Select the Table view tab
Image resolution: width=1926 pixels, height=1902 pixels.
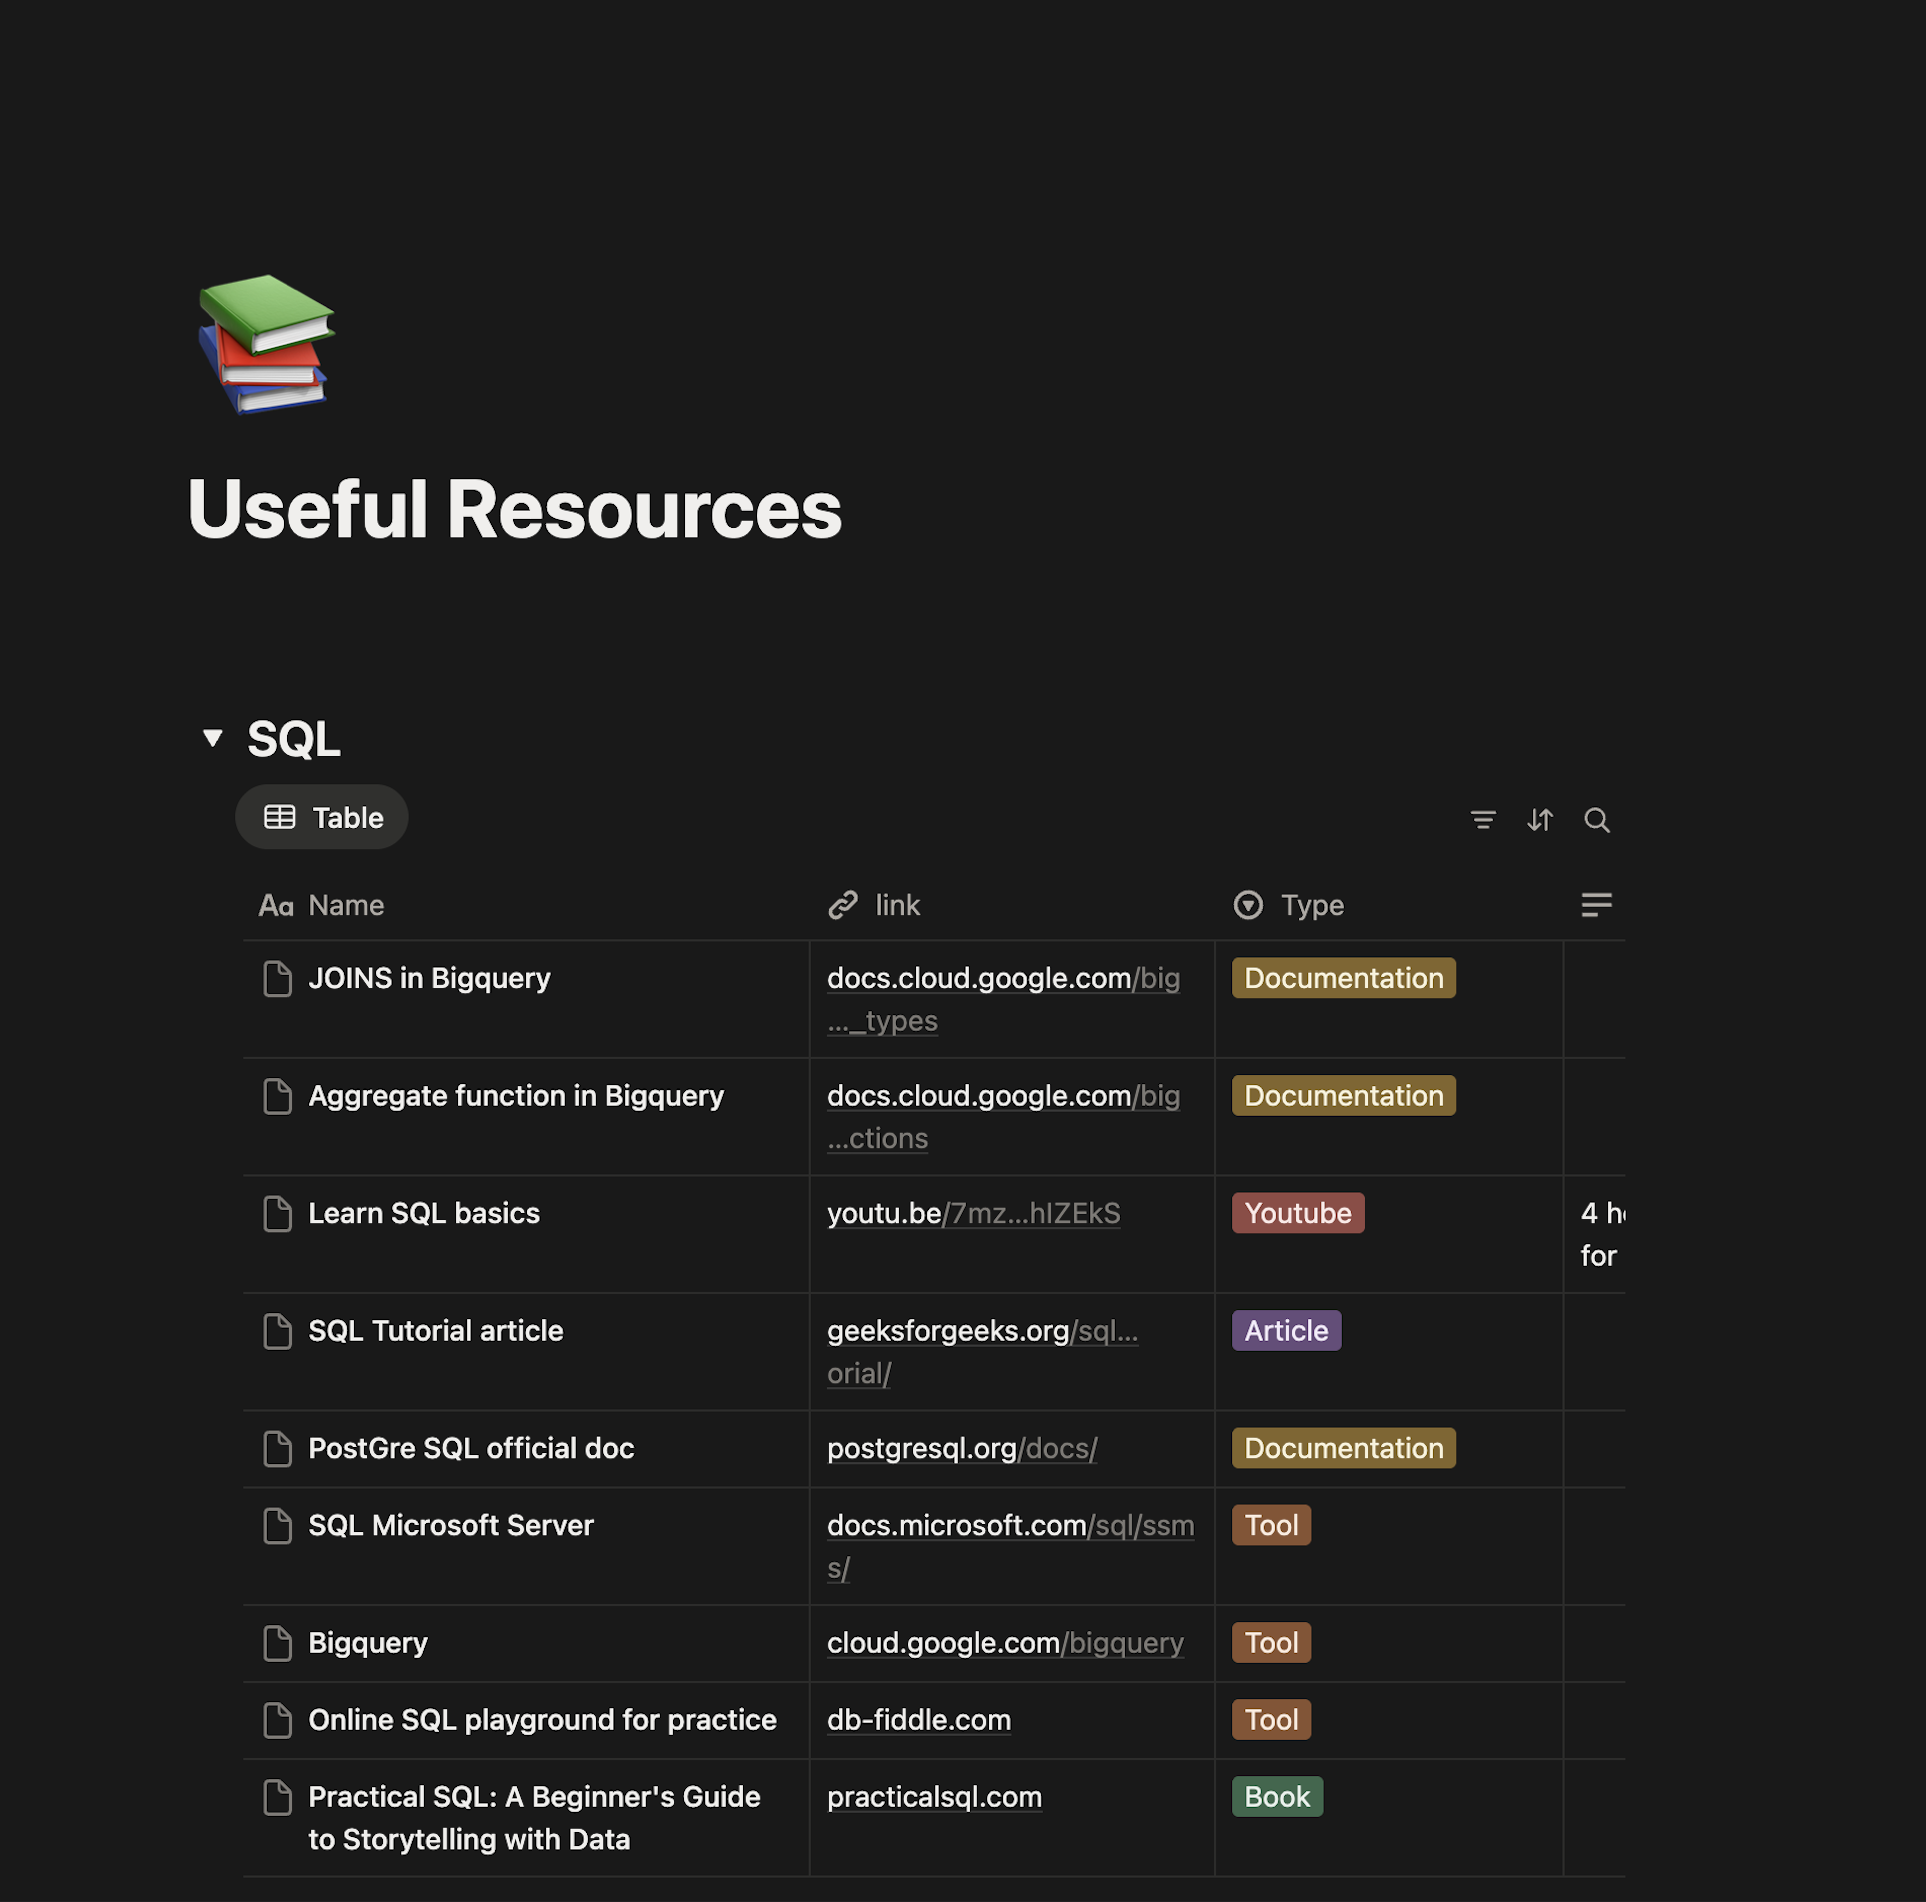coord(322,818)
